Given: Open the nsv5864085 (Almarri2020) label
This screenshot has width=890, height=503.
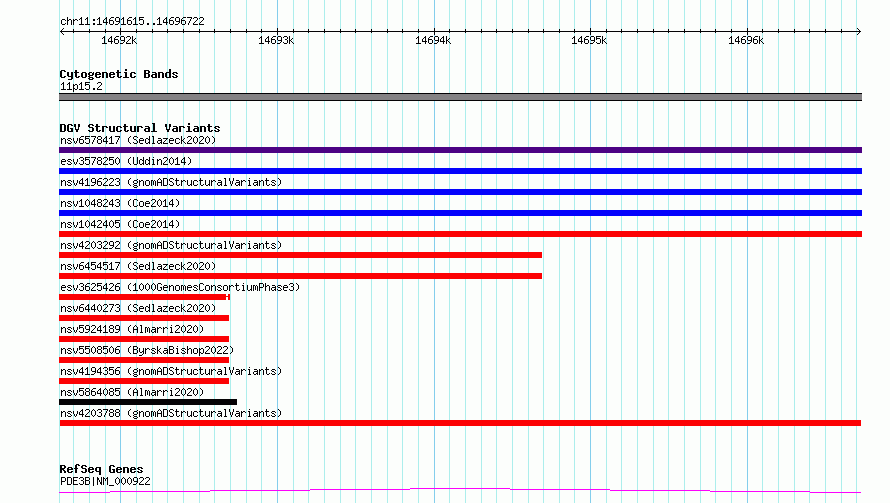Looking at the screenshot, I should (132, 392).
